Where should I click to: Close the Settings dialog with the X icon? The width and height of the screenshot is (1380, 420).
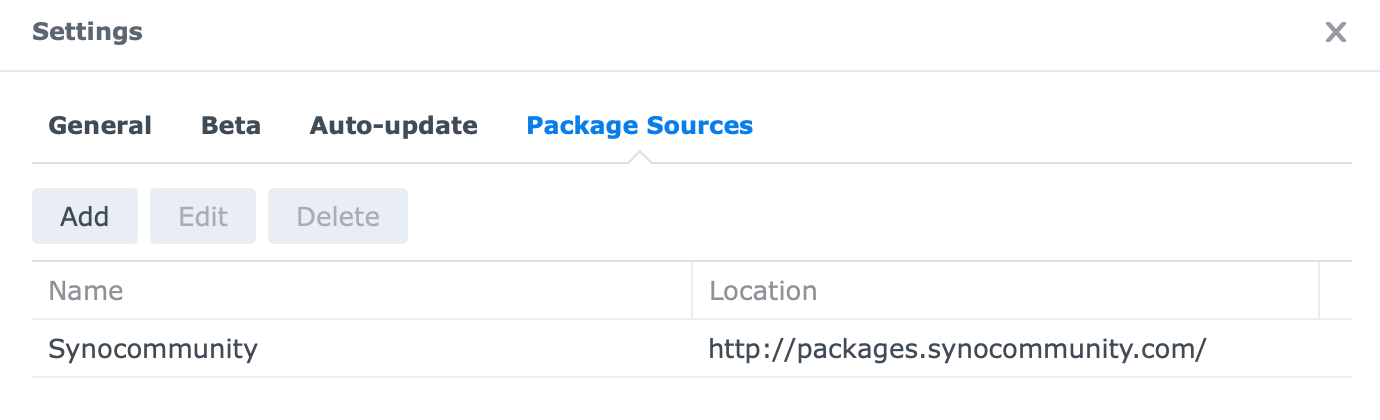pyautogui.click(x=1335, y=32)
